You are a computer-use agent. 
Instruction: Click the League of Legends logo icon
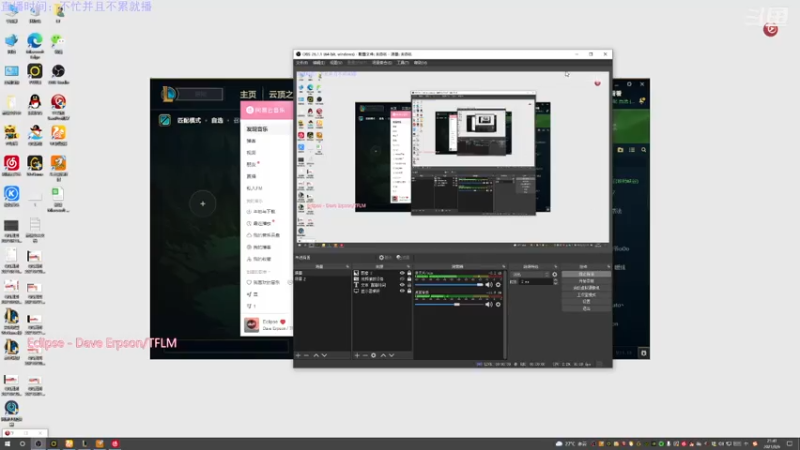point(168,94)
